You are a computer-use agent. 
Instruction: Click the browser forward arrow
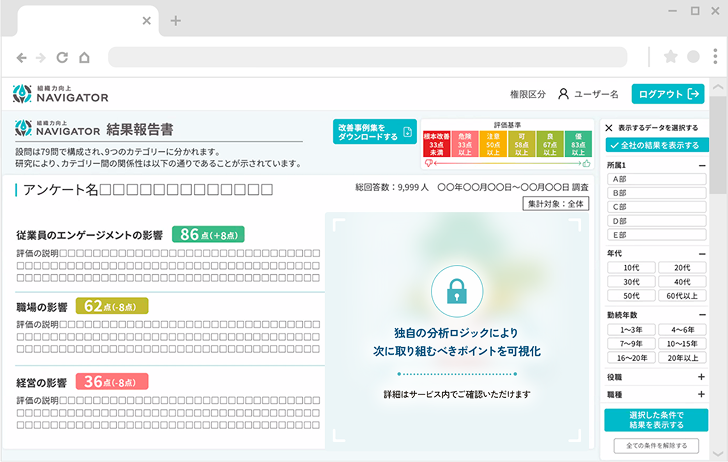pyautogui.click(x=41, y=58)
